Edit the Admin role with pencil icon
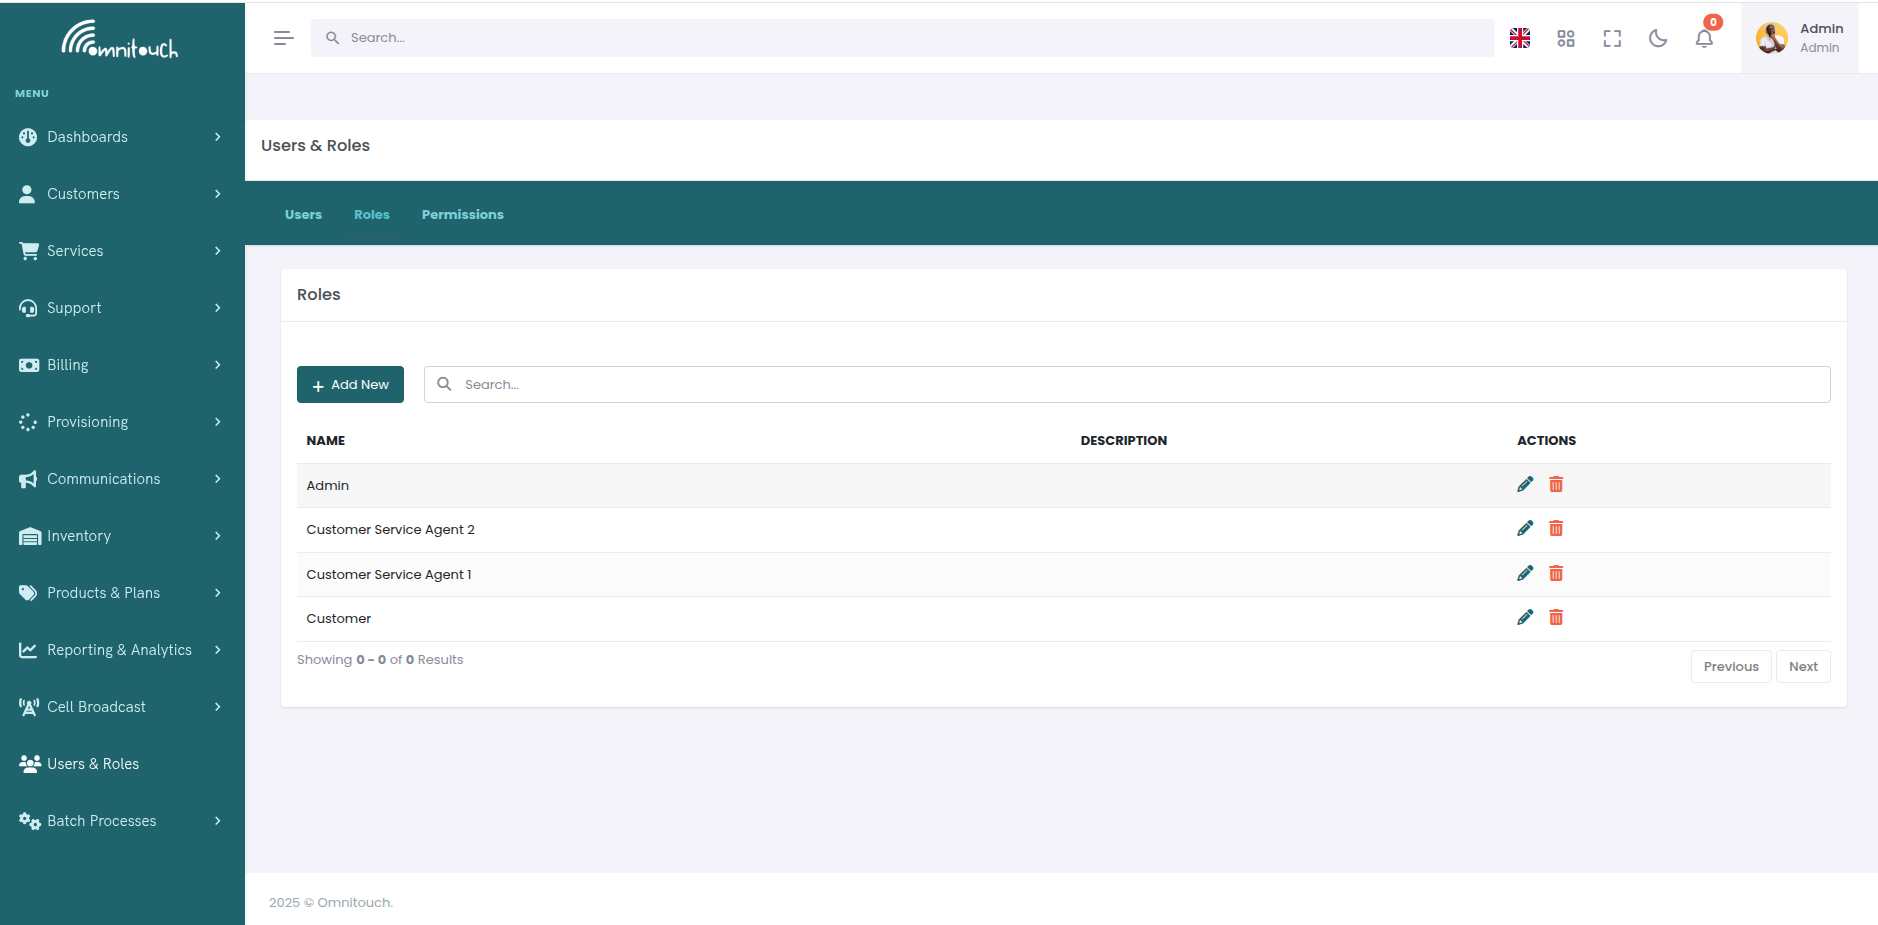 (x=1524, y=484)
